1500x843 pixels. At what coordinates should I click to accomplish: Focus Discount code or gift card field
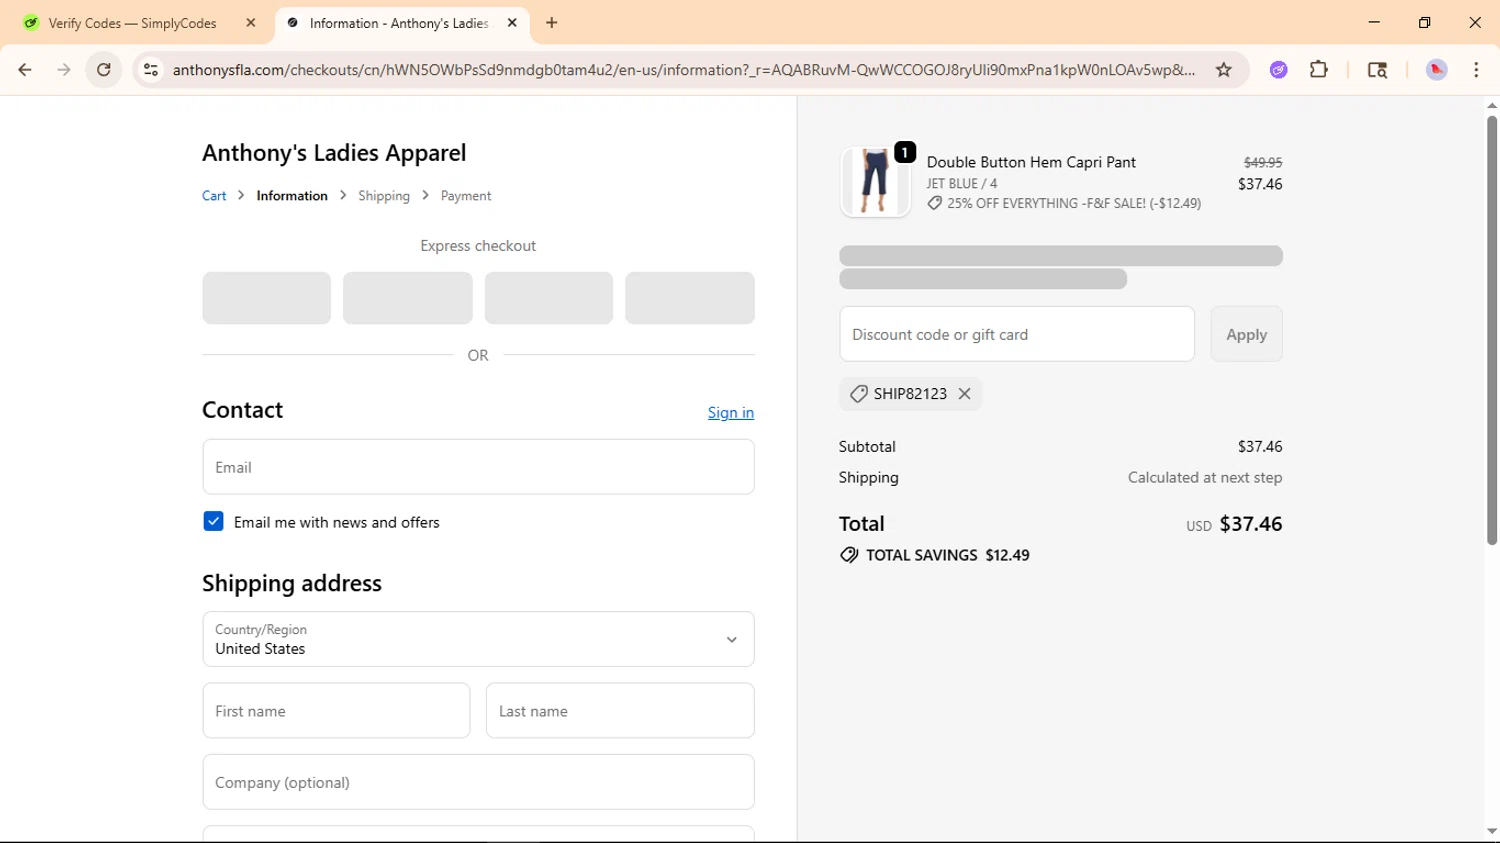point(1017,334)
